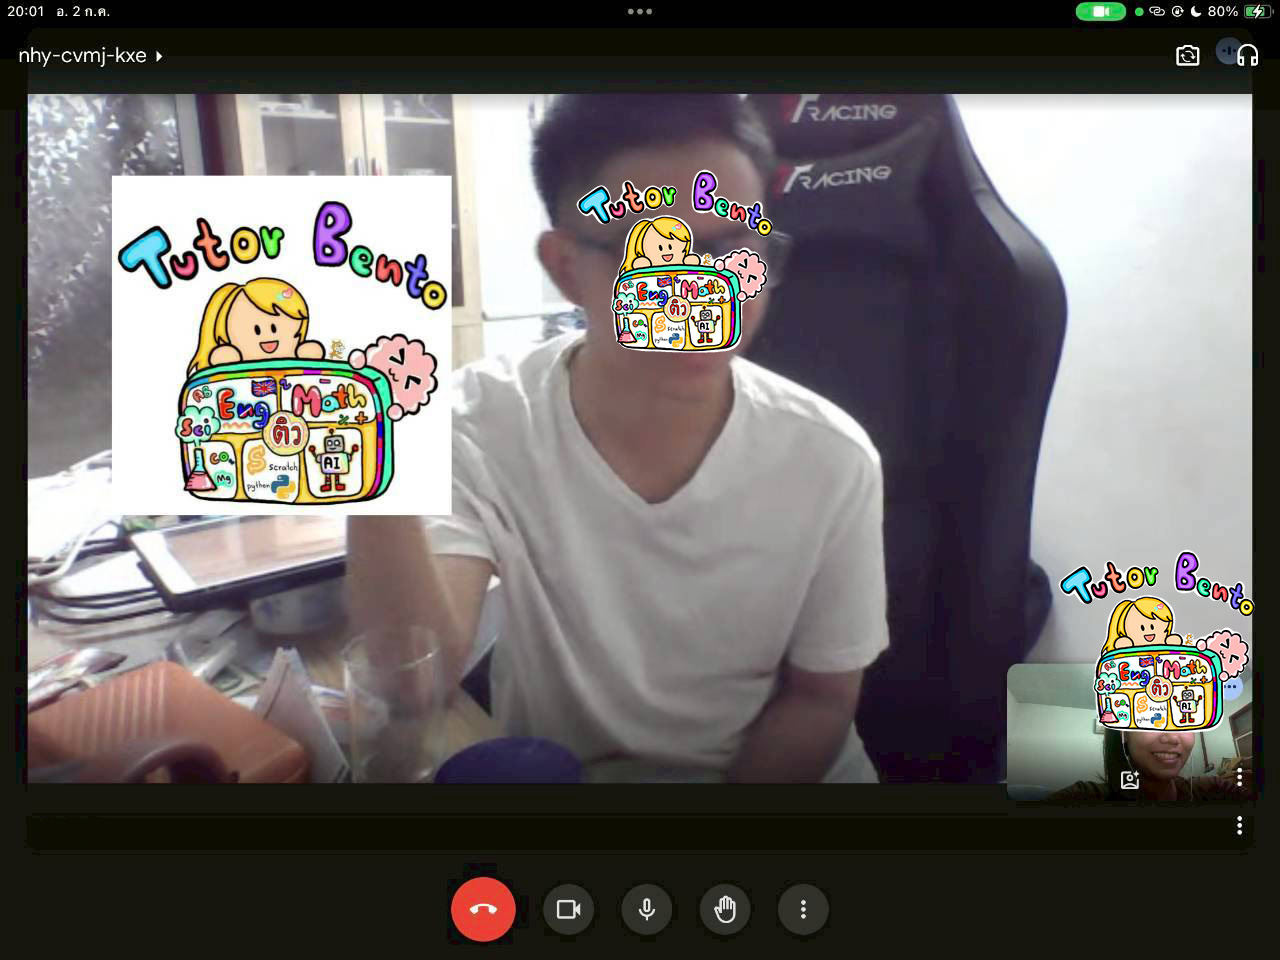
Task: Raise your hand in the meeting
Action: 725,909
